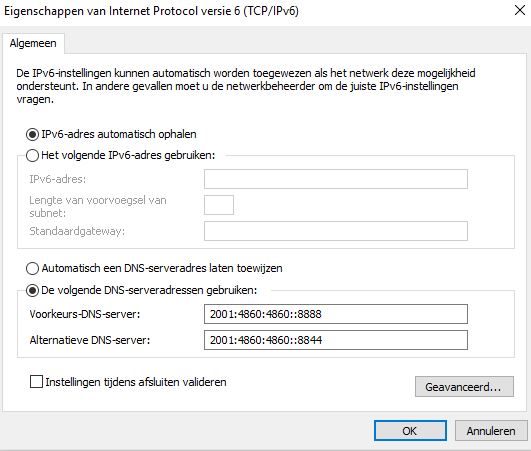The height and width of the screenshot is (451, 531).
Task: Select De volgende DNS-serveradressen gebruiken radio
Action: pos(33,291)
